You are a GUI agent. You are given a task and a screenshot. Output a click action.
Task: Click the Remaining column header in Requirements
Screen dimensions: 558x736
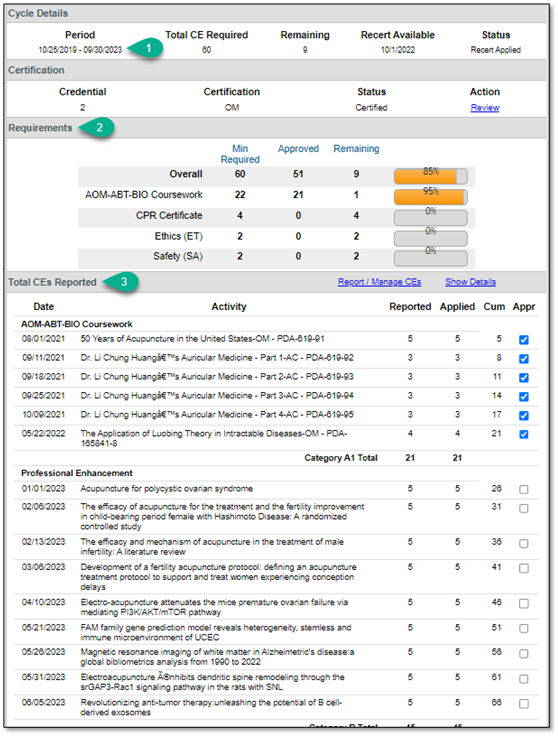tap(356, 149)
